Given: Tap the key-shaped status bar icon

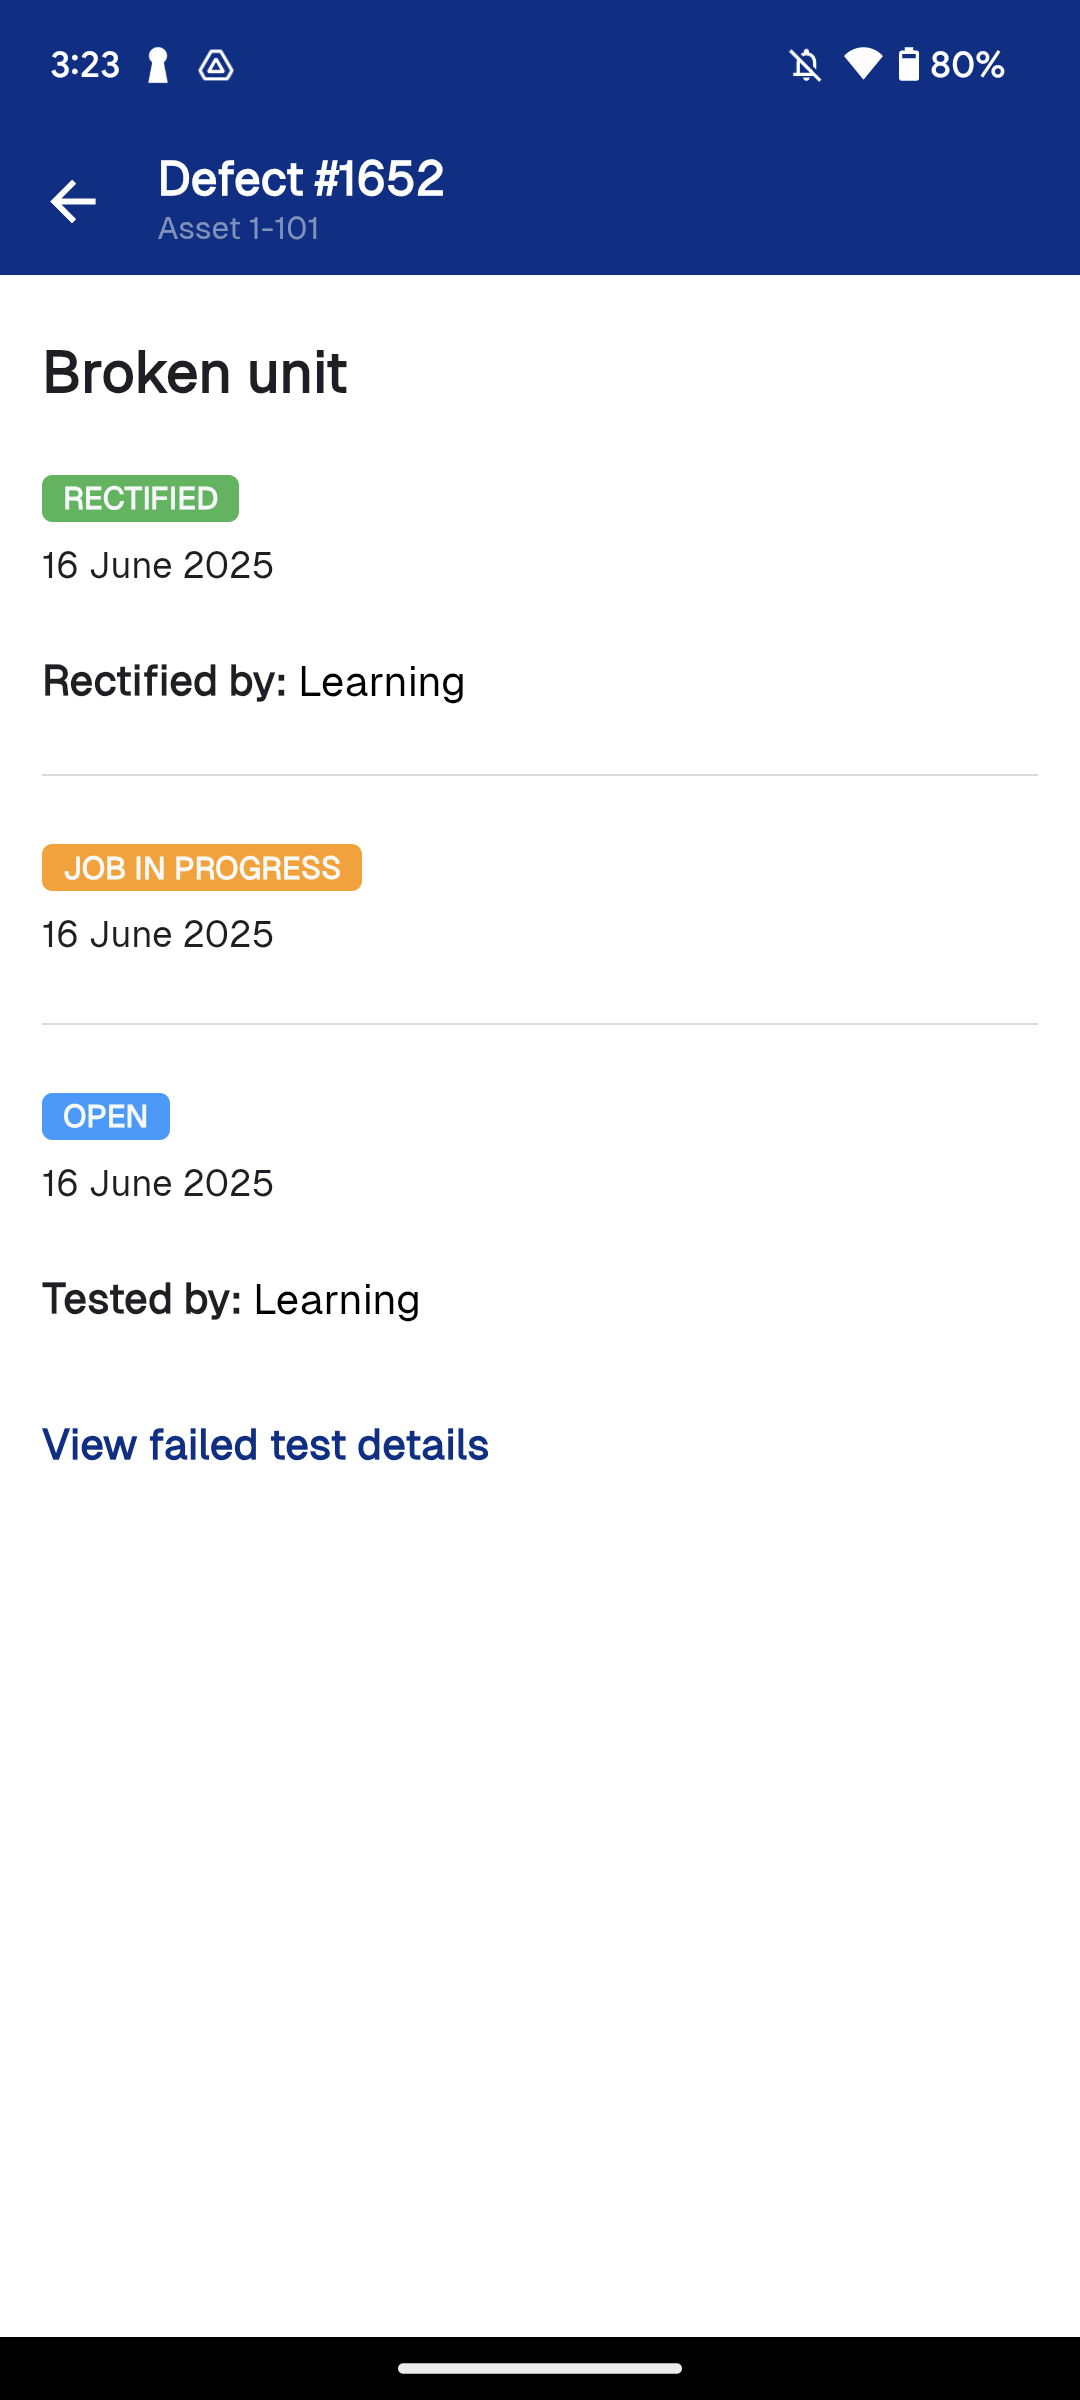Looking at the screenshot, I should pyautogui.click(x=155, y=64).
